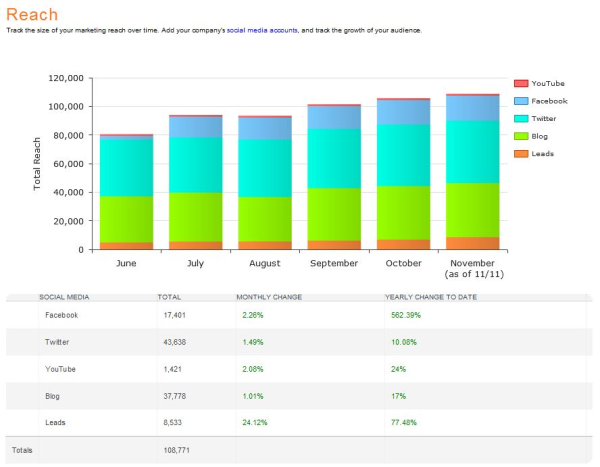The width and height of the screenshot is (600, 467).
Task: Select the August stacked bar
Action: [265, 180]
